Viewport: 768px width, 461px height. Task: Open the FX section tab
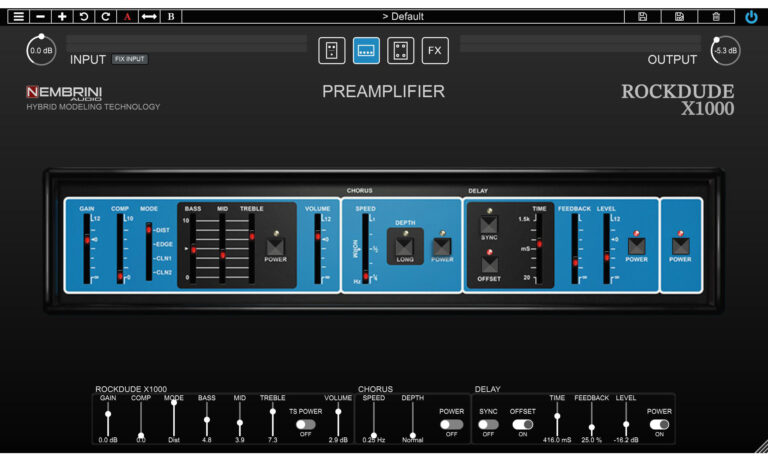[x=435, y=50]
